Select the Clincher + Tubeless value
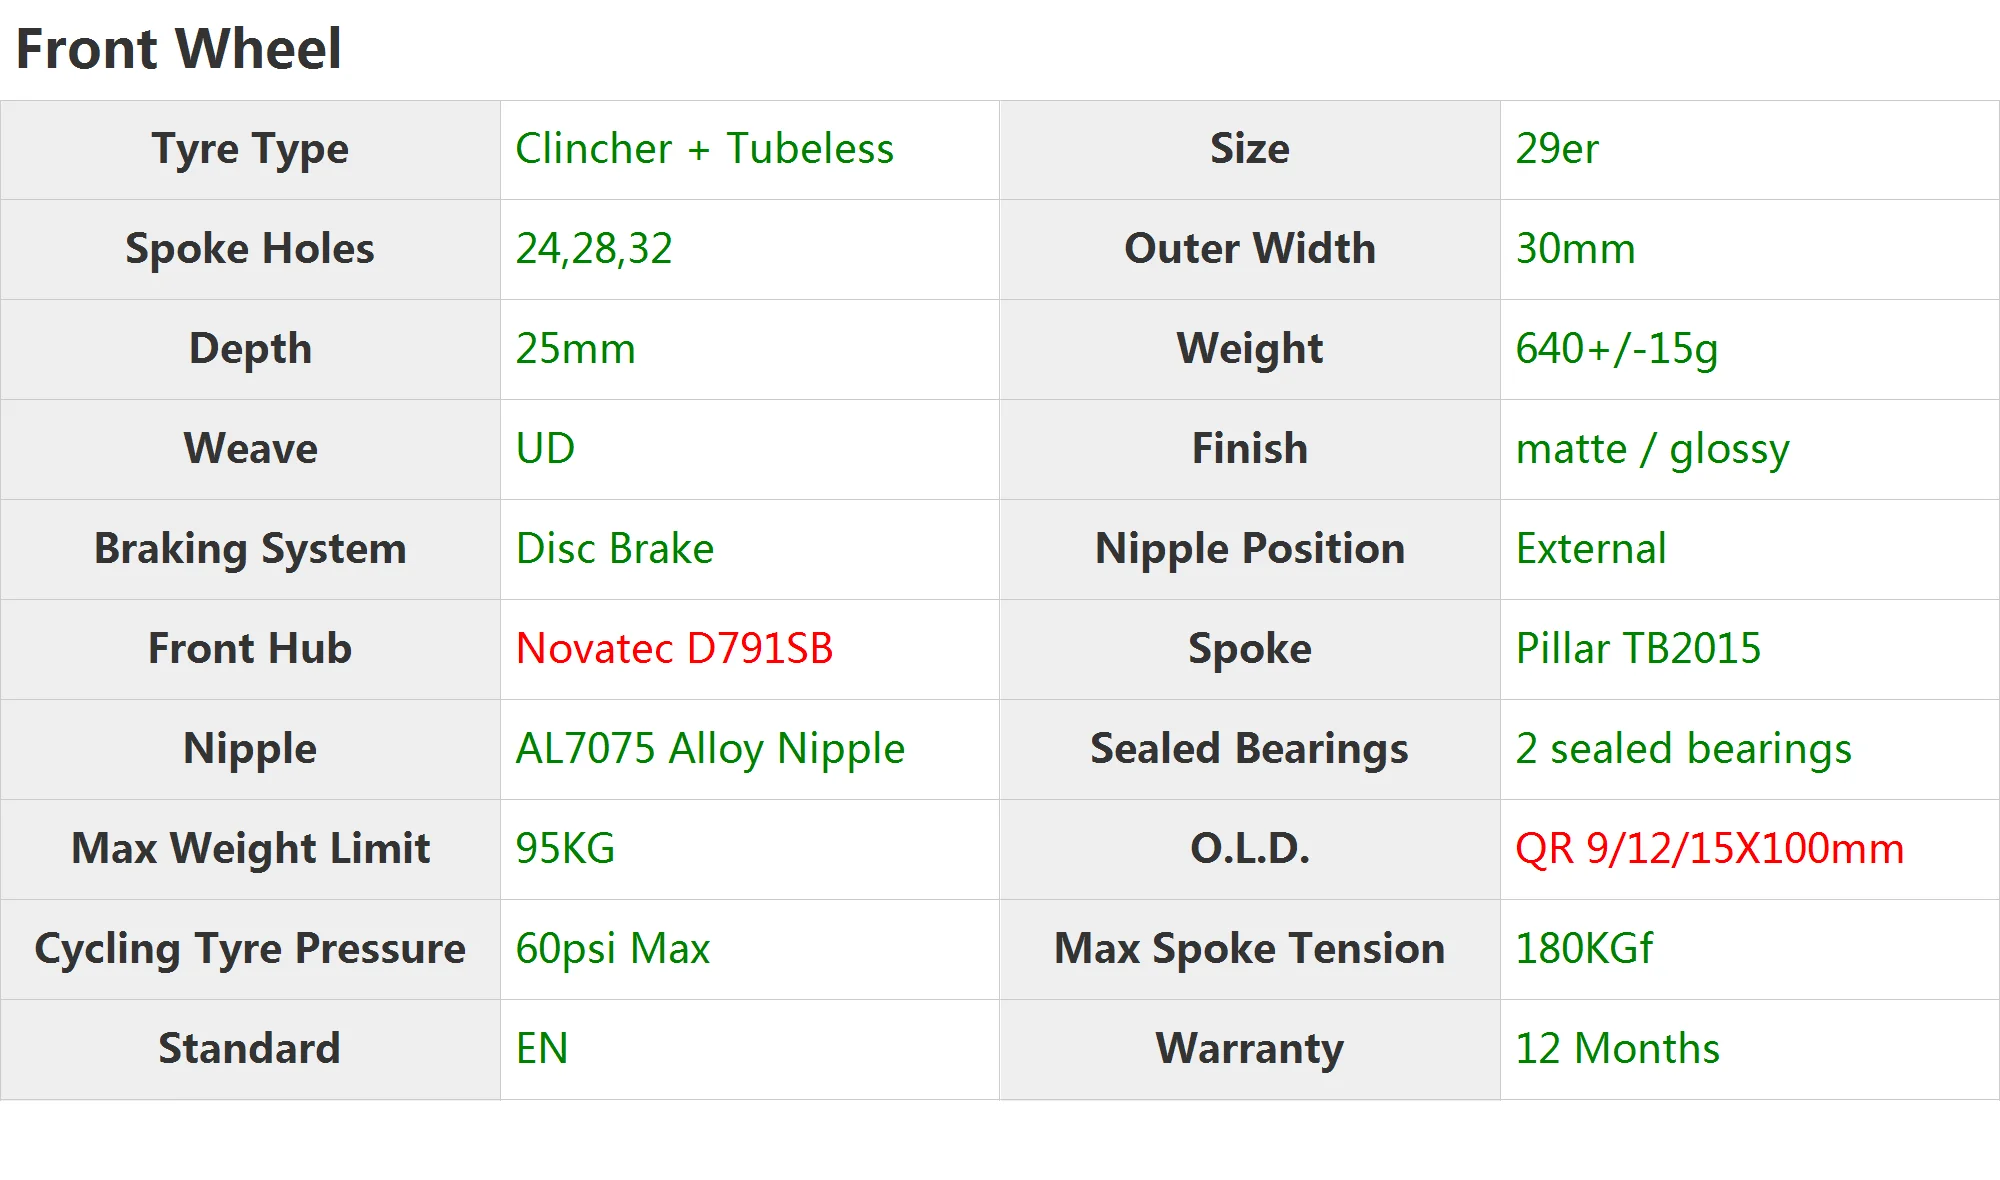The image size is (2000, 1180). tap(704, 149)
